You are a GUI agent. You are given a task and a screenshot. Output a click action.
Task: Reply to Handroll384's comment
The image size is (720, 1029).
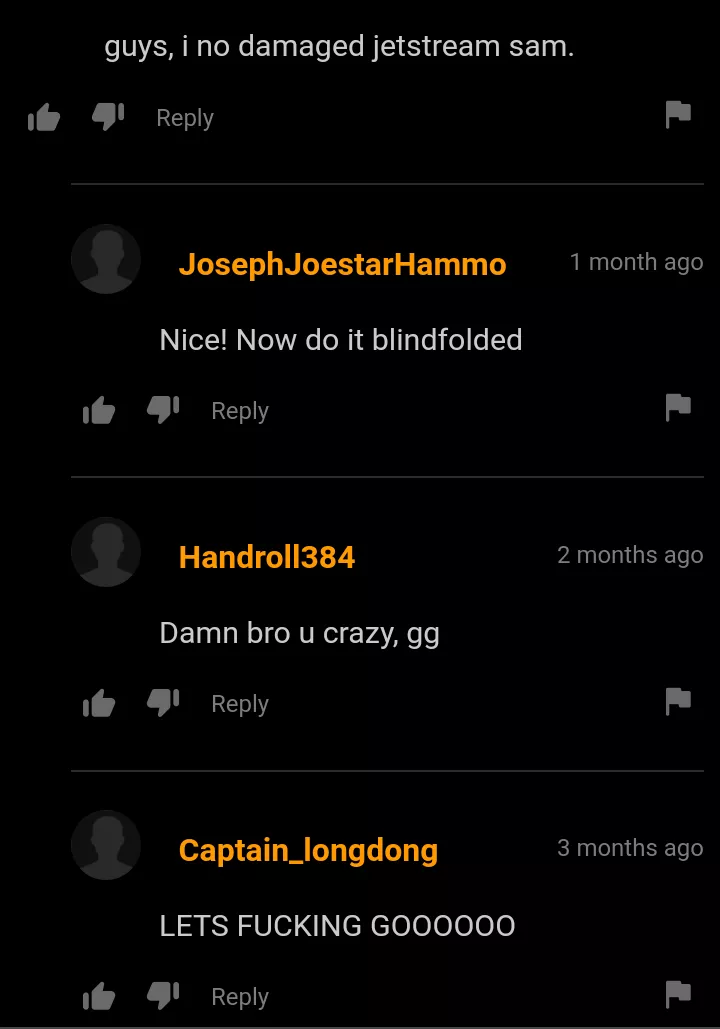(x=240, y=704)
